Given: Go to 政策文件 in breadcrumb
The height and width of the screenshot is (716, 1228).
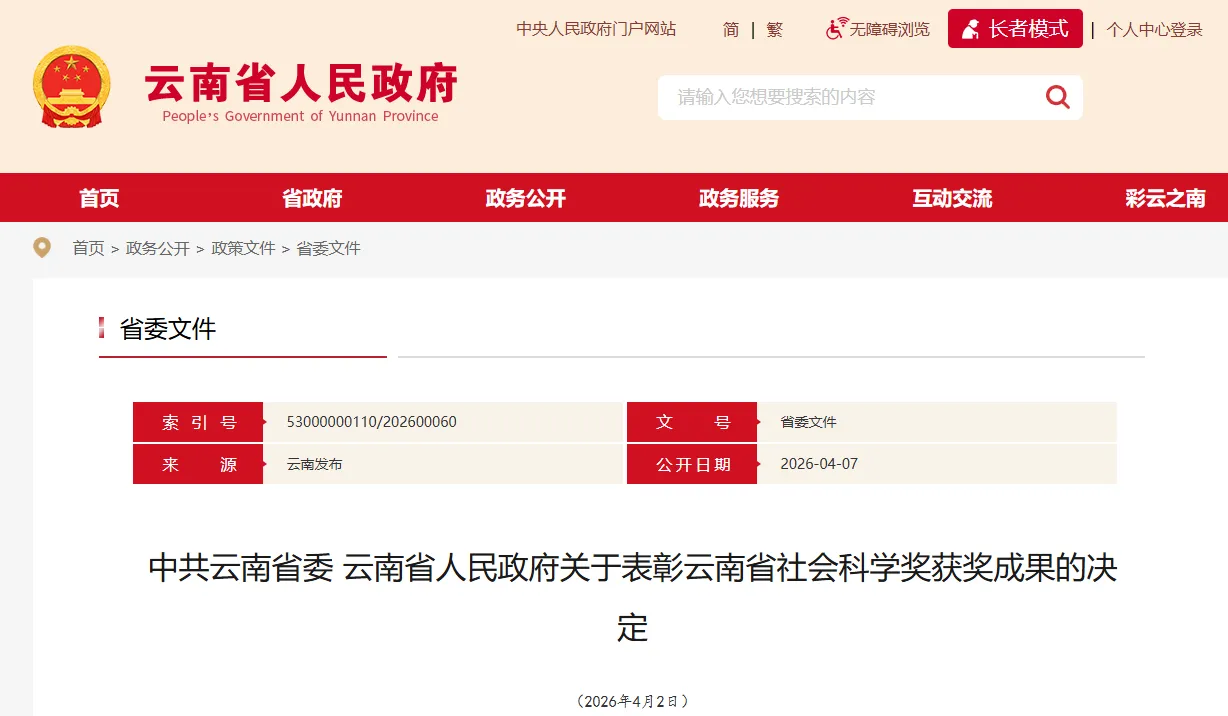Looking at the screenshot, I should click(243, 248).
